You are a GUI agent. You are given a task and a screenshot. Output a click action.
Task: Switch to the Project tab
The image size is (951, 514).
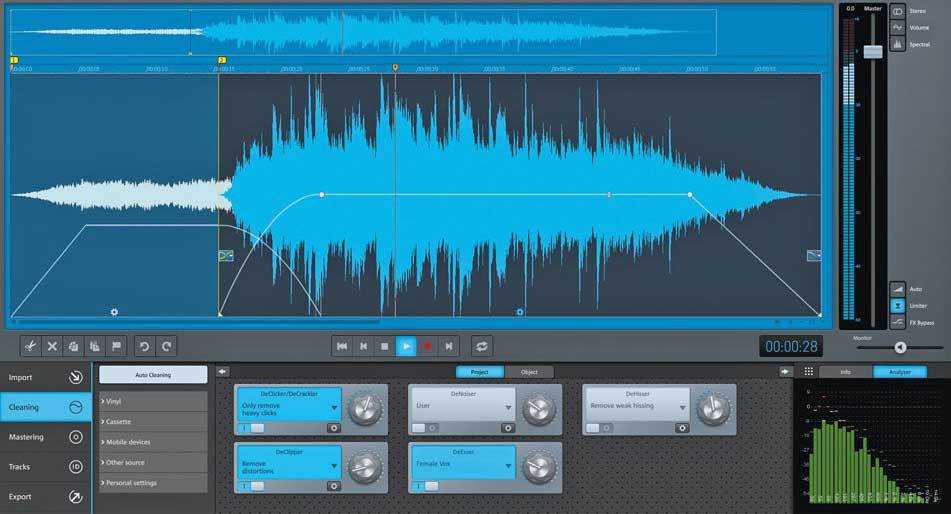(x=480, y=372)
